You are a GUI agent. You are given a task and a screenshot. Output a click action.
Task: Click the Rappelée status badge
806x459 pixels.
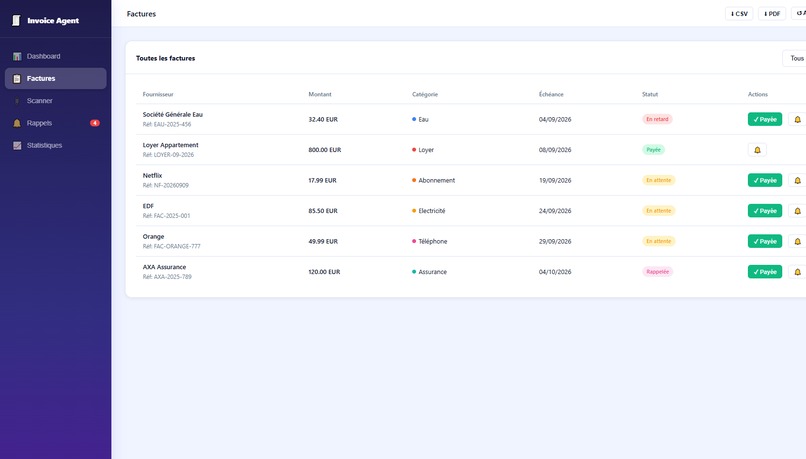click(x=657, y=272)
